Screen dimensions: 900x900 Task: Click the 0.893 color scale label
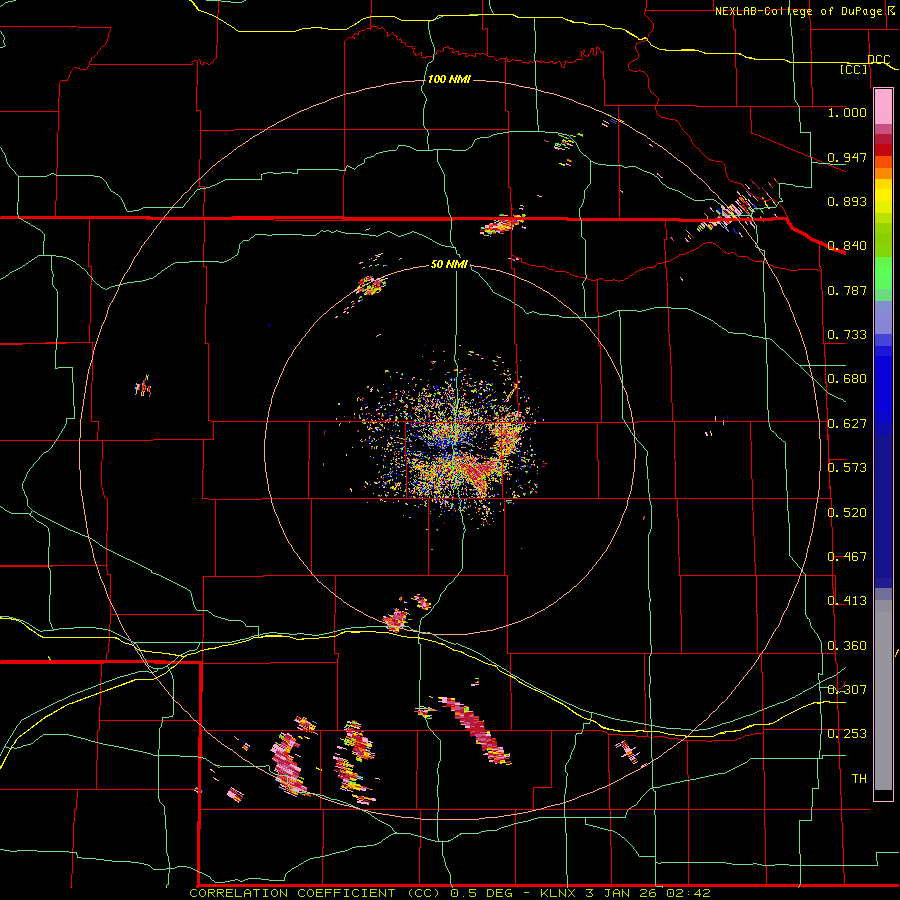[x=847, y=201]
